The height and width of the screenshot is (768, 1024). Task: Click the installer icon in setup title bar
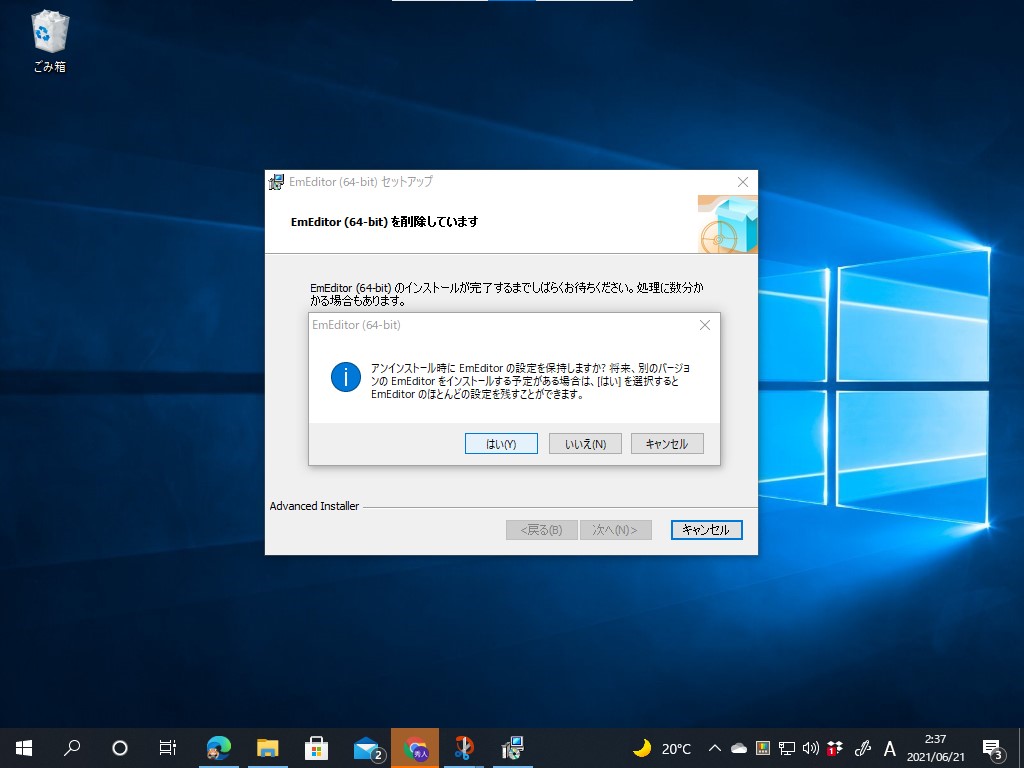[277, 182]
